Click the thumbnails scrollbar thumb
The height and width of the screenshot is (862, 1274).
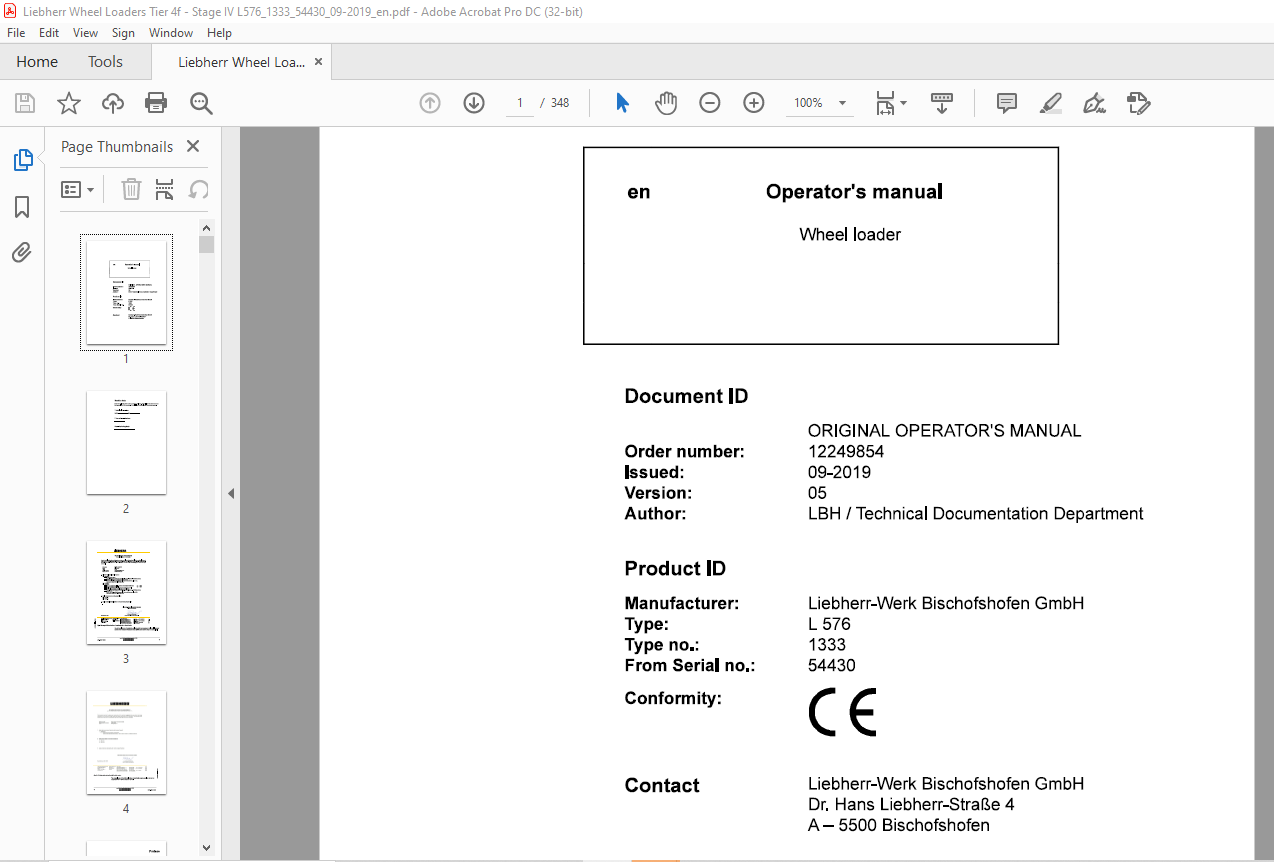tap(206, 245)
